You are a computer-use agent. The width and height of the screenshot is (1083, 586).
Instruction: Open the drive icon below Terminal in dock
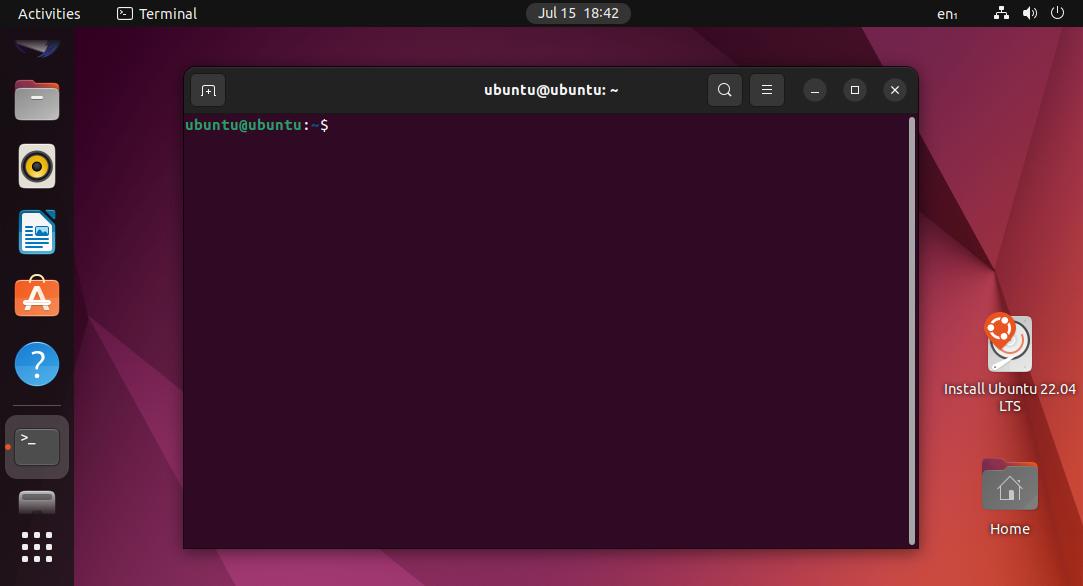37,503
